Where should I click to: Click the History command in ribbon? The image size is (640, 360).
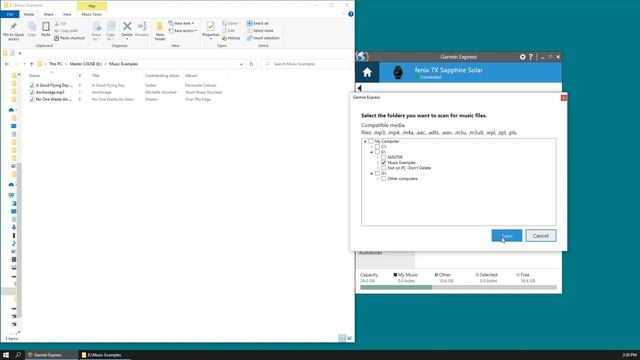pos(231,38)
